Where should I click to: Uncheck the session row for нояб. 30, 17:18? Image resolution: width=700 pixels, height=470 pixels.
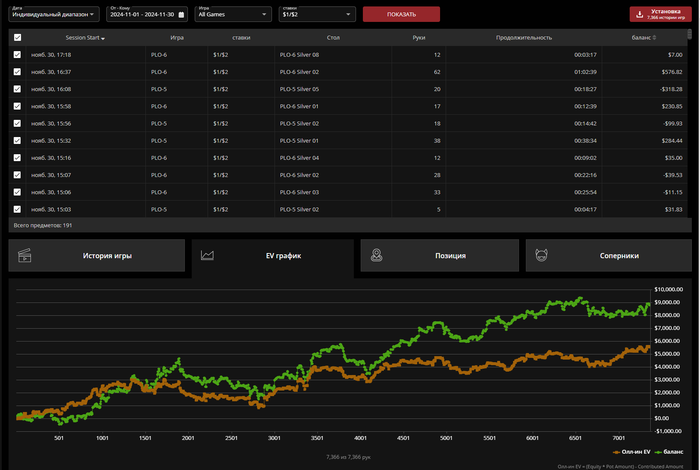pos(17,54)
